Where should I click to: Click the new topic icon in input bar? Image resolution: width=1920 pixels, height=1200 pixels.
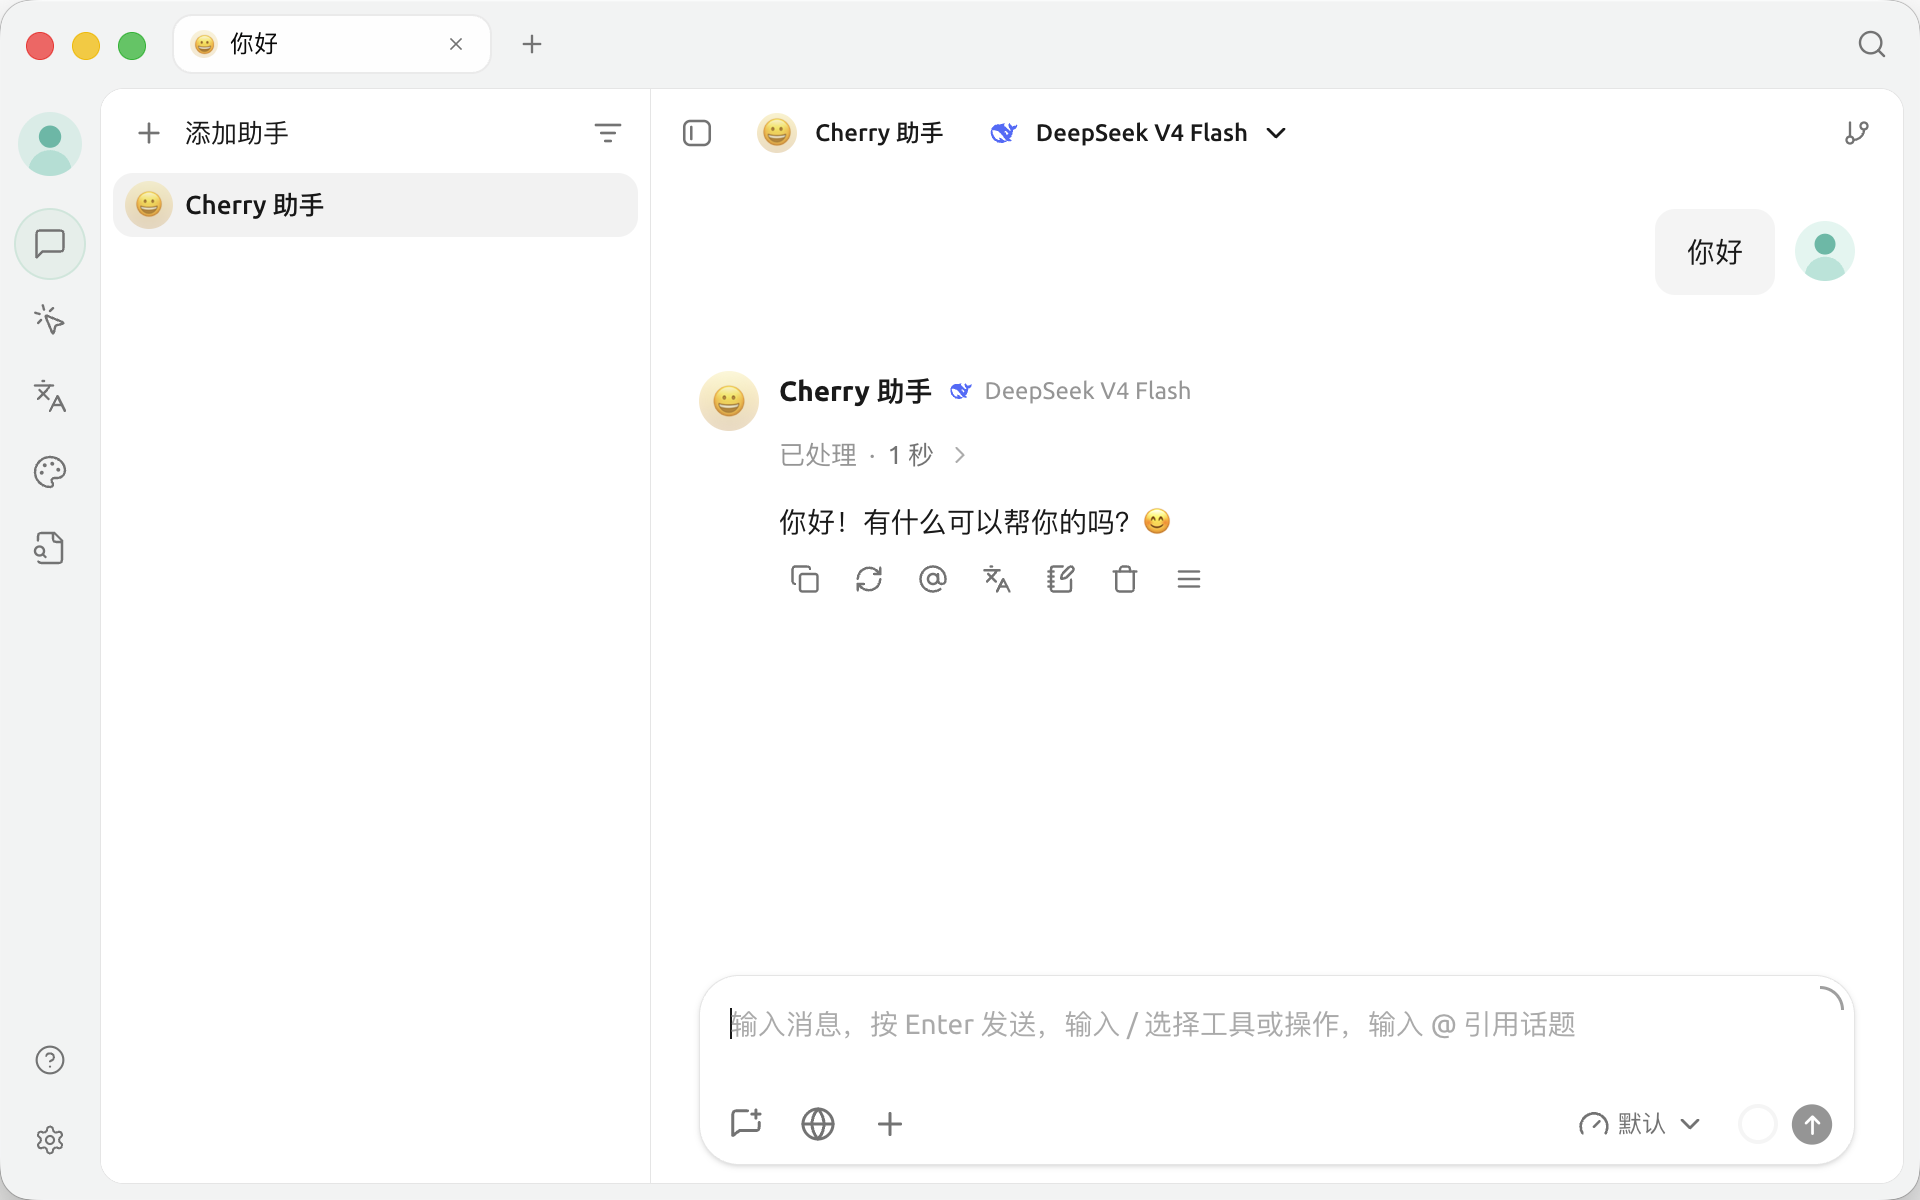click(746, 1124)
